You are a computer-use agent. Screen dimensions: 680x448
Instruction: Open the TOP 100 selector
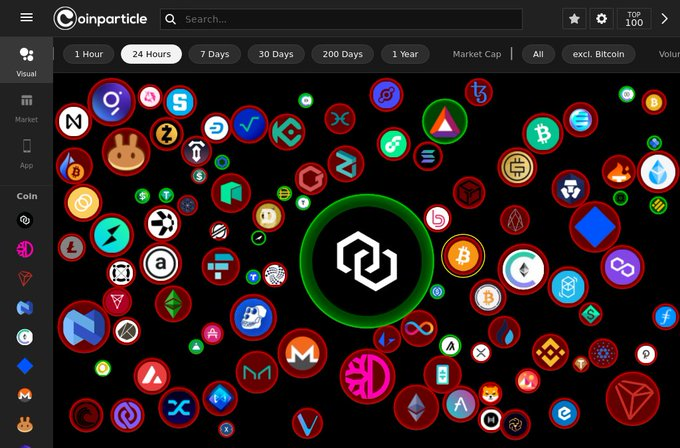coord(634,19)
